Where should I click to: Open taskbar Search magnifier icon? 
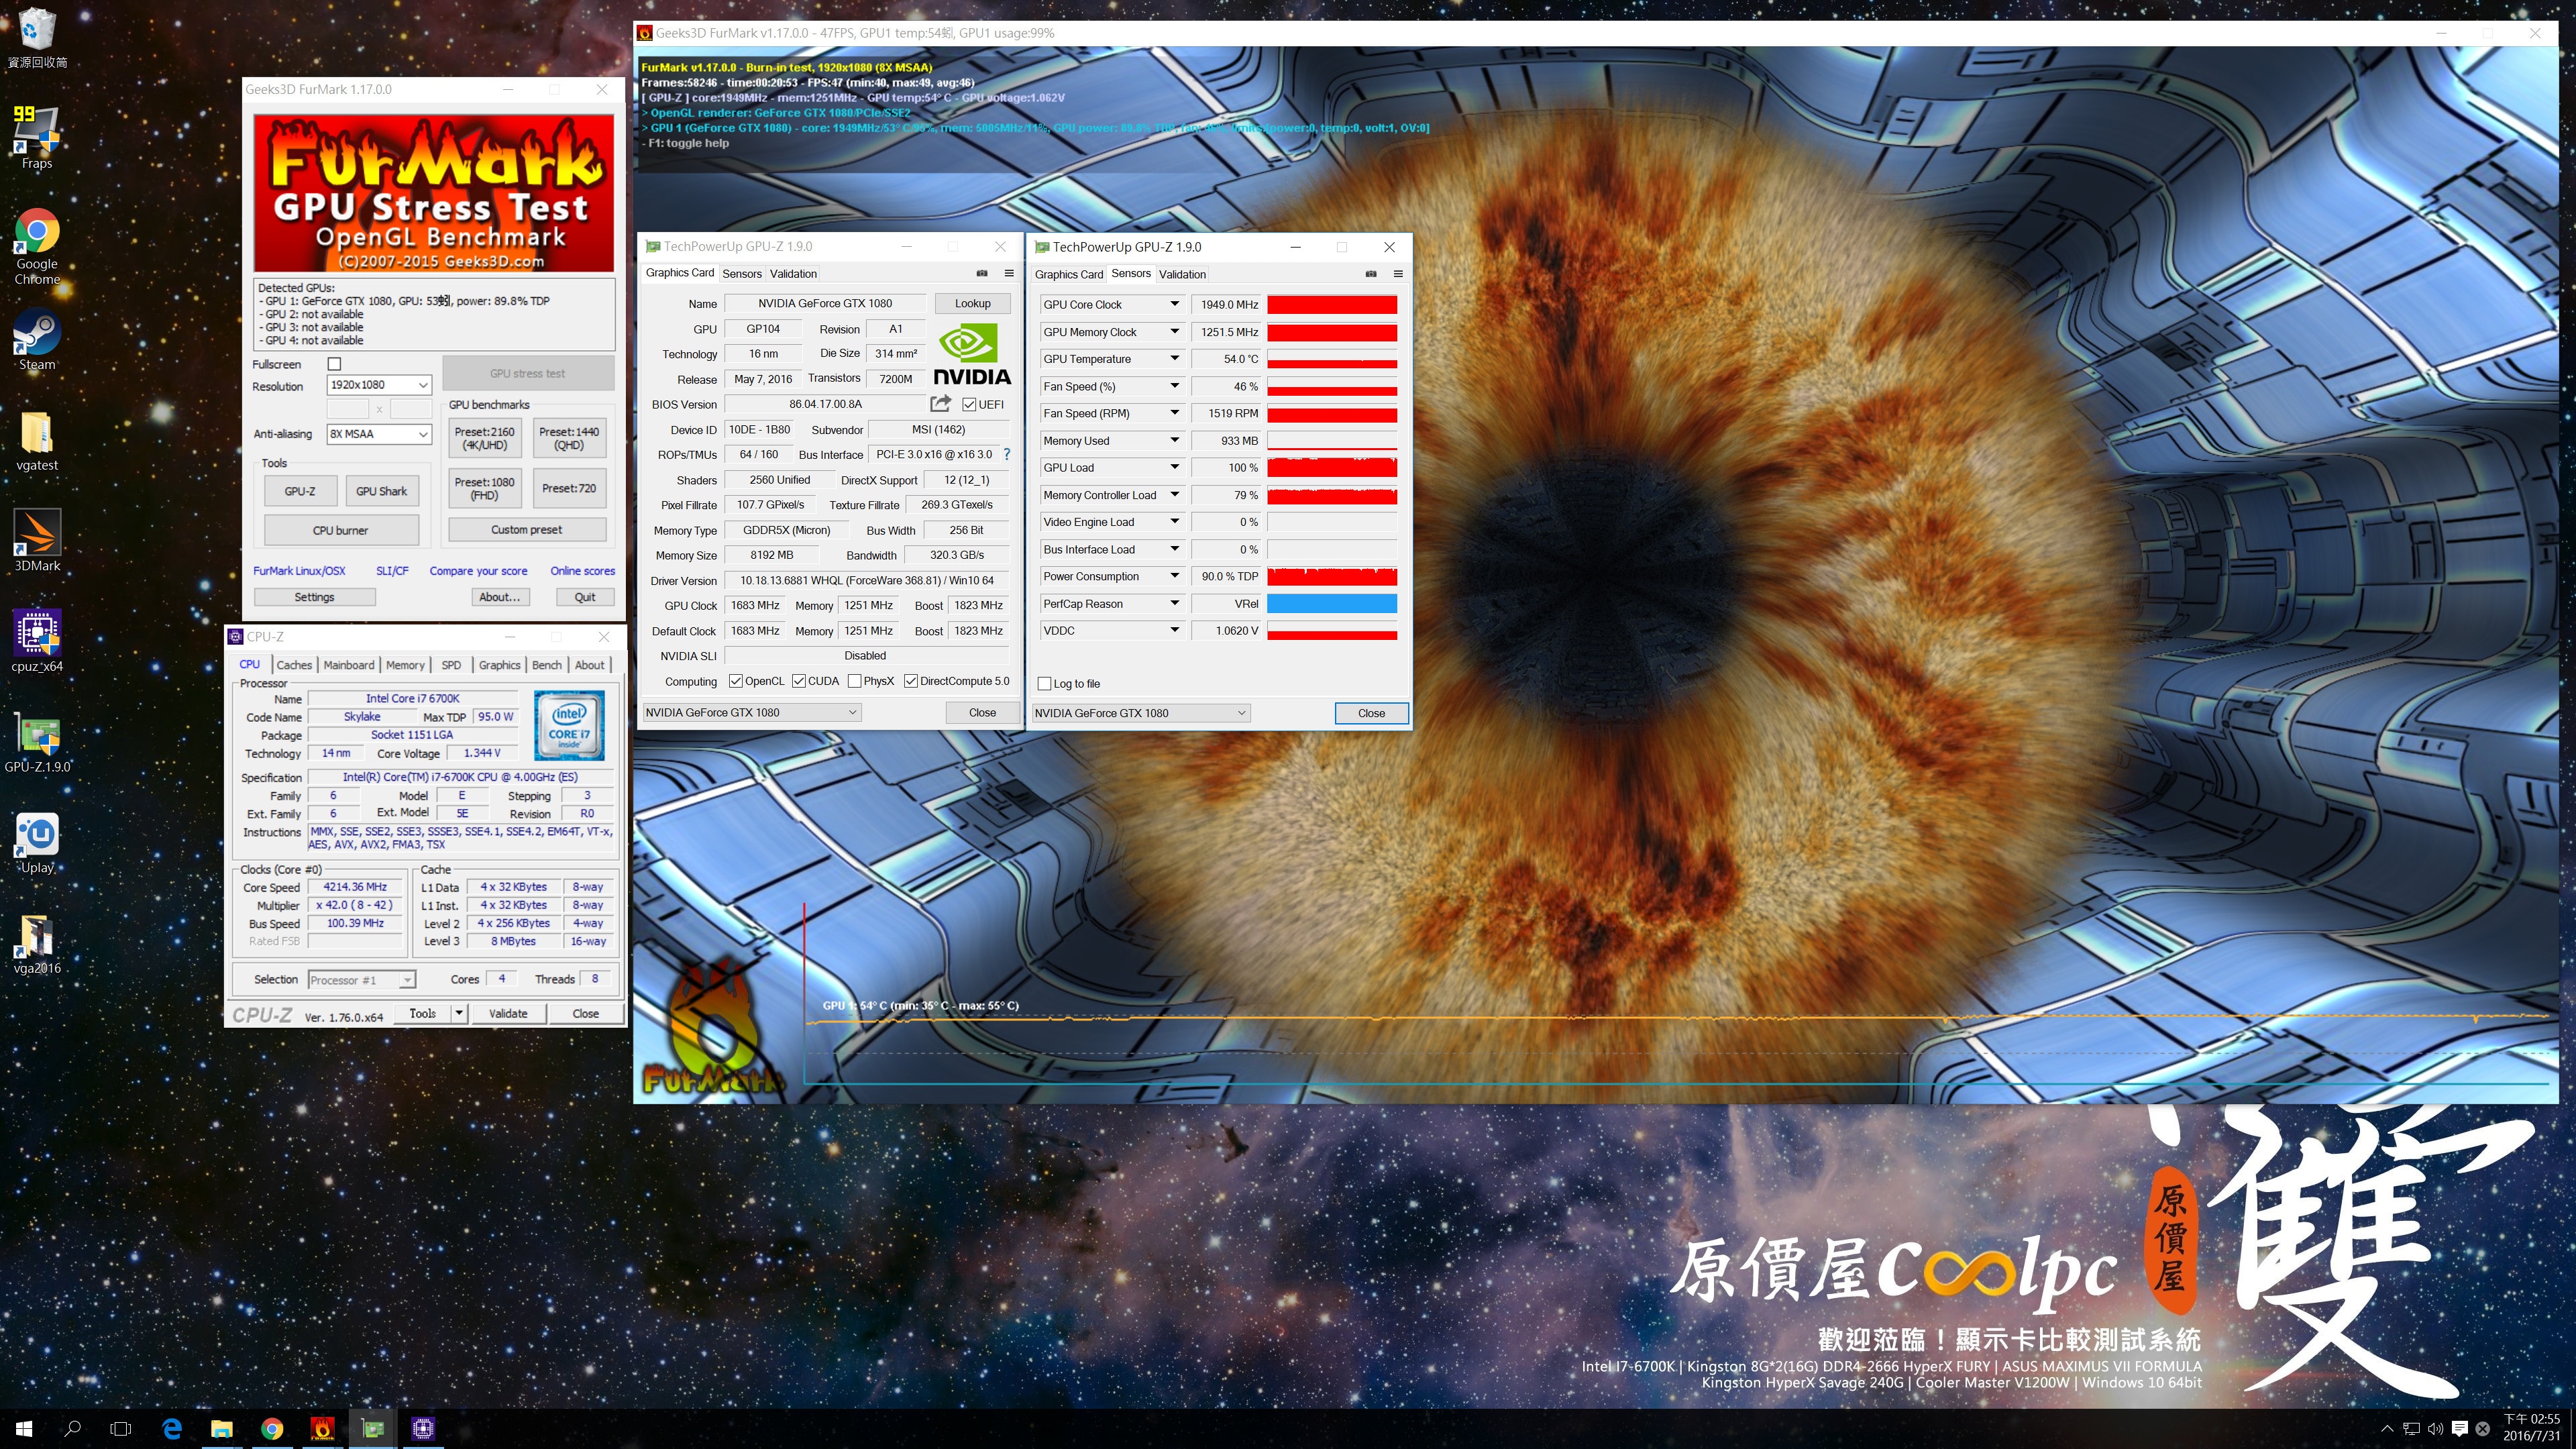(72, 1429)
